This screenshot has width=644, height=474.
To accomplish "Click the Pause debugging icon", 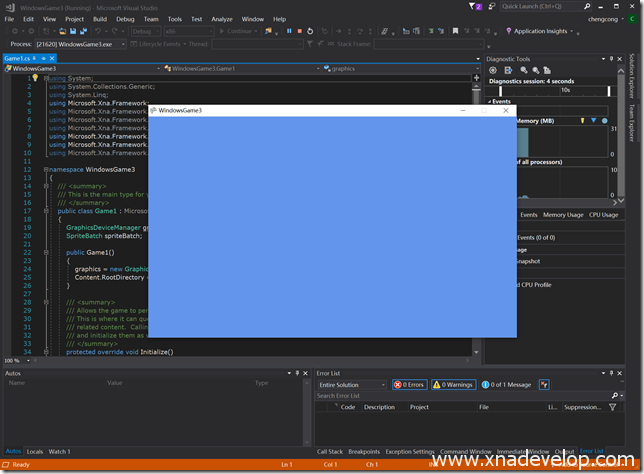I will pyautogui.click(x=289, y=31).
